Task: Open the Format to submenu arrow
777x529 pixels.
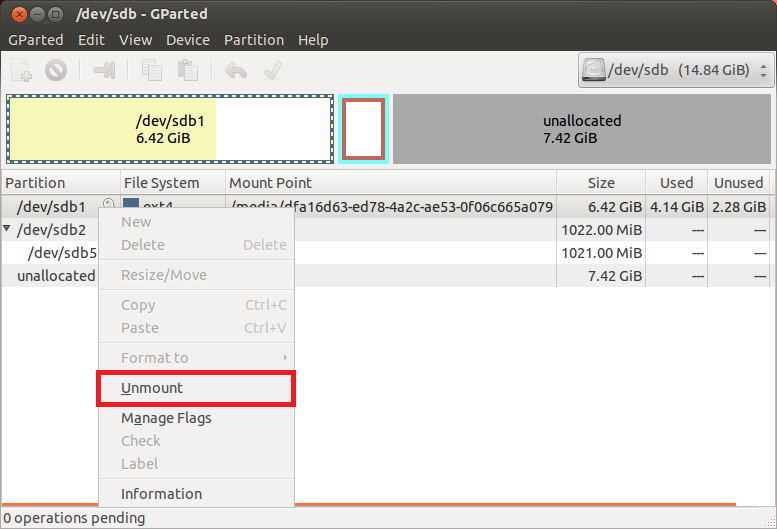Action: (285, 358)
